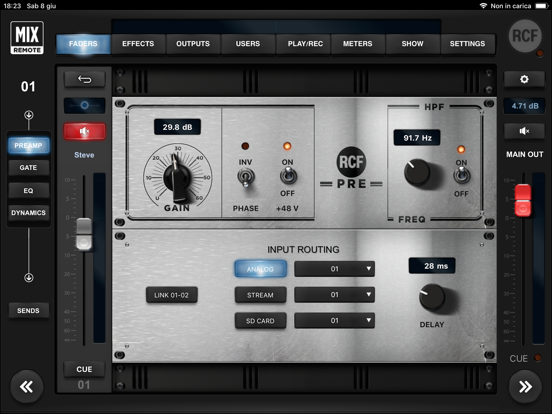Open the USERS tab

tap(248, 44)
